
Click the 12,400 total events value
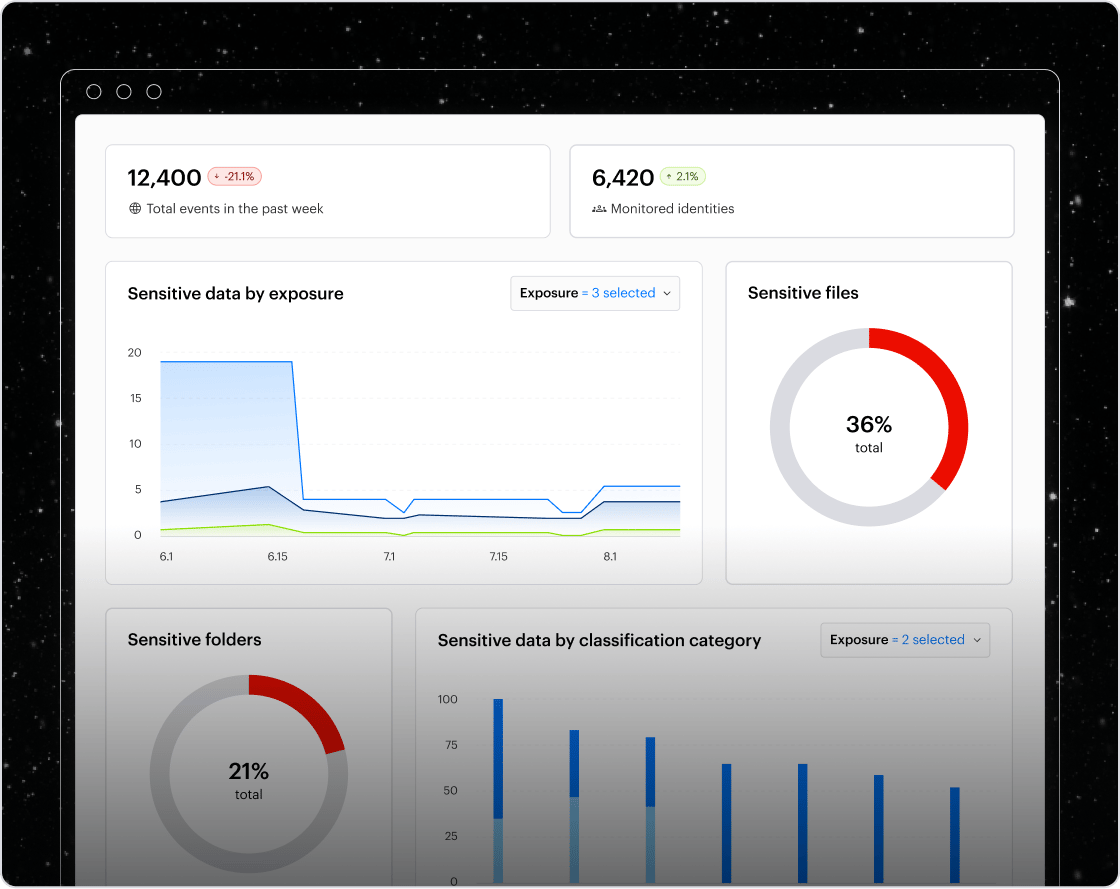(x=165, y=178)
